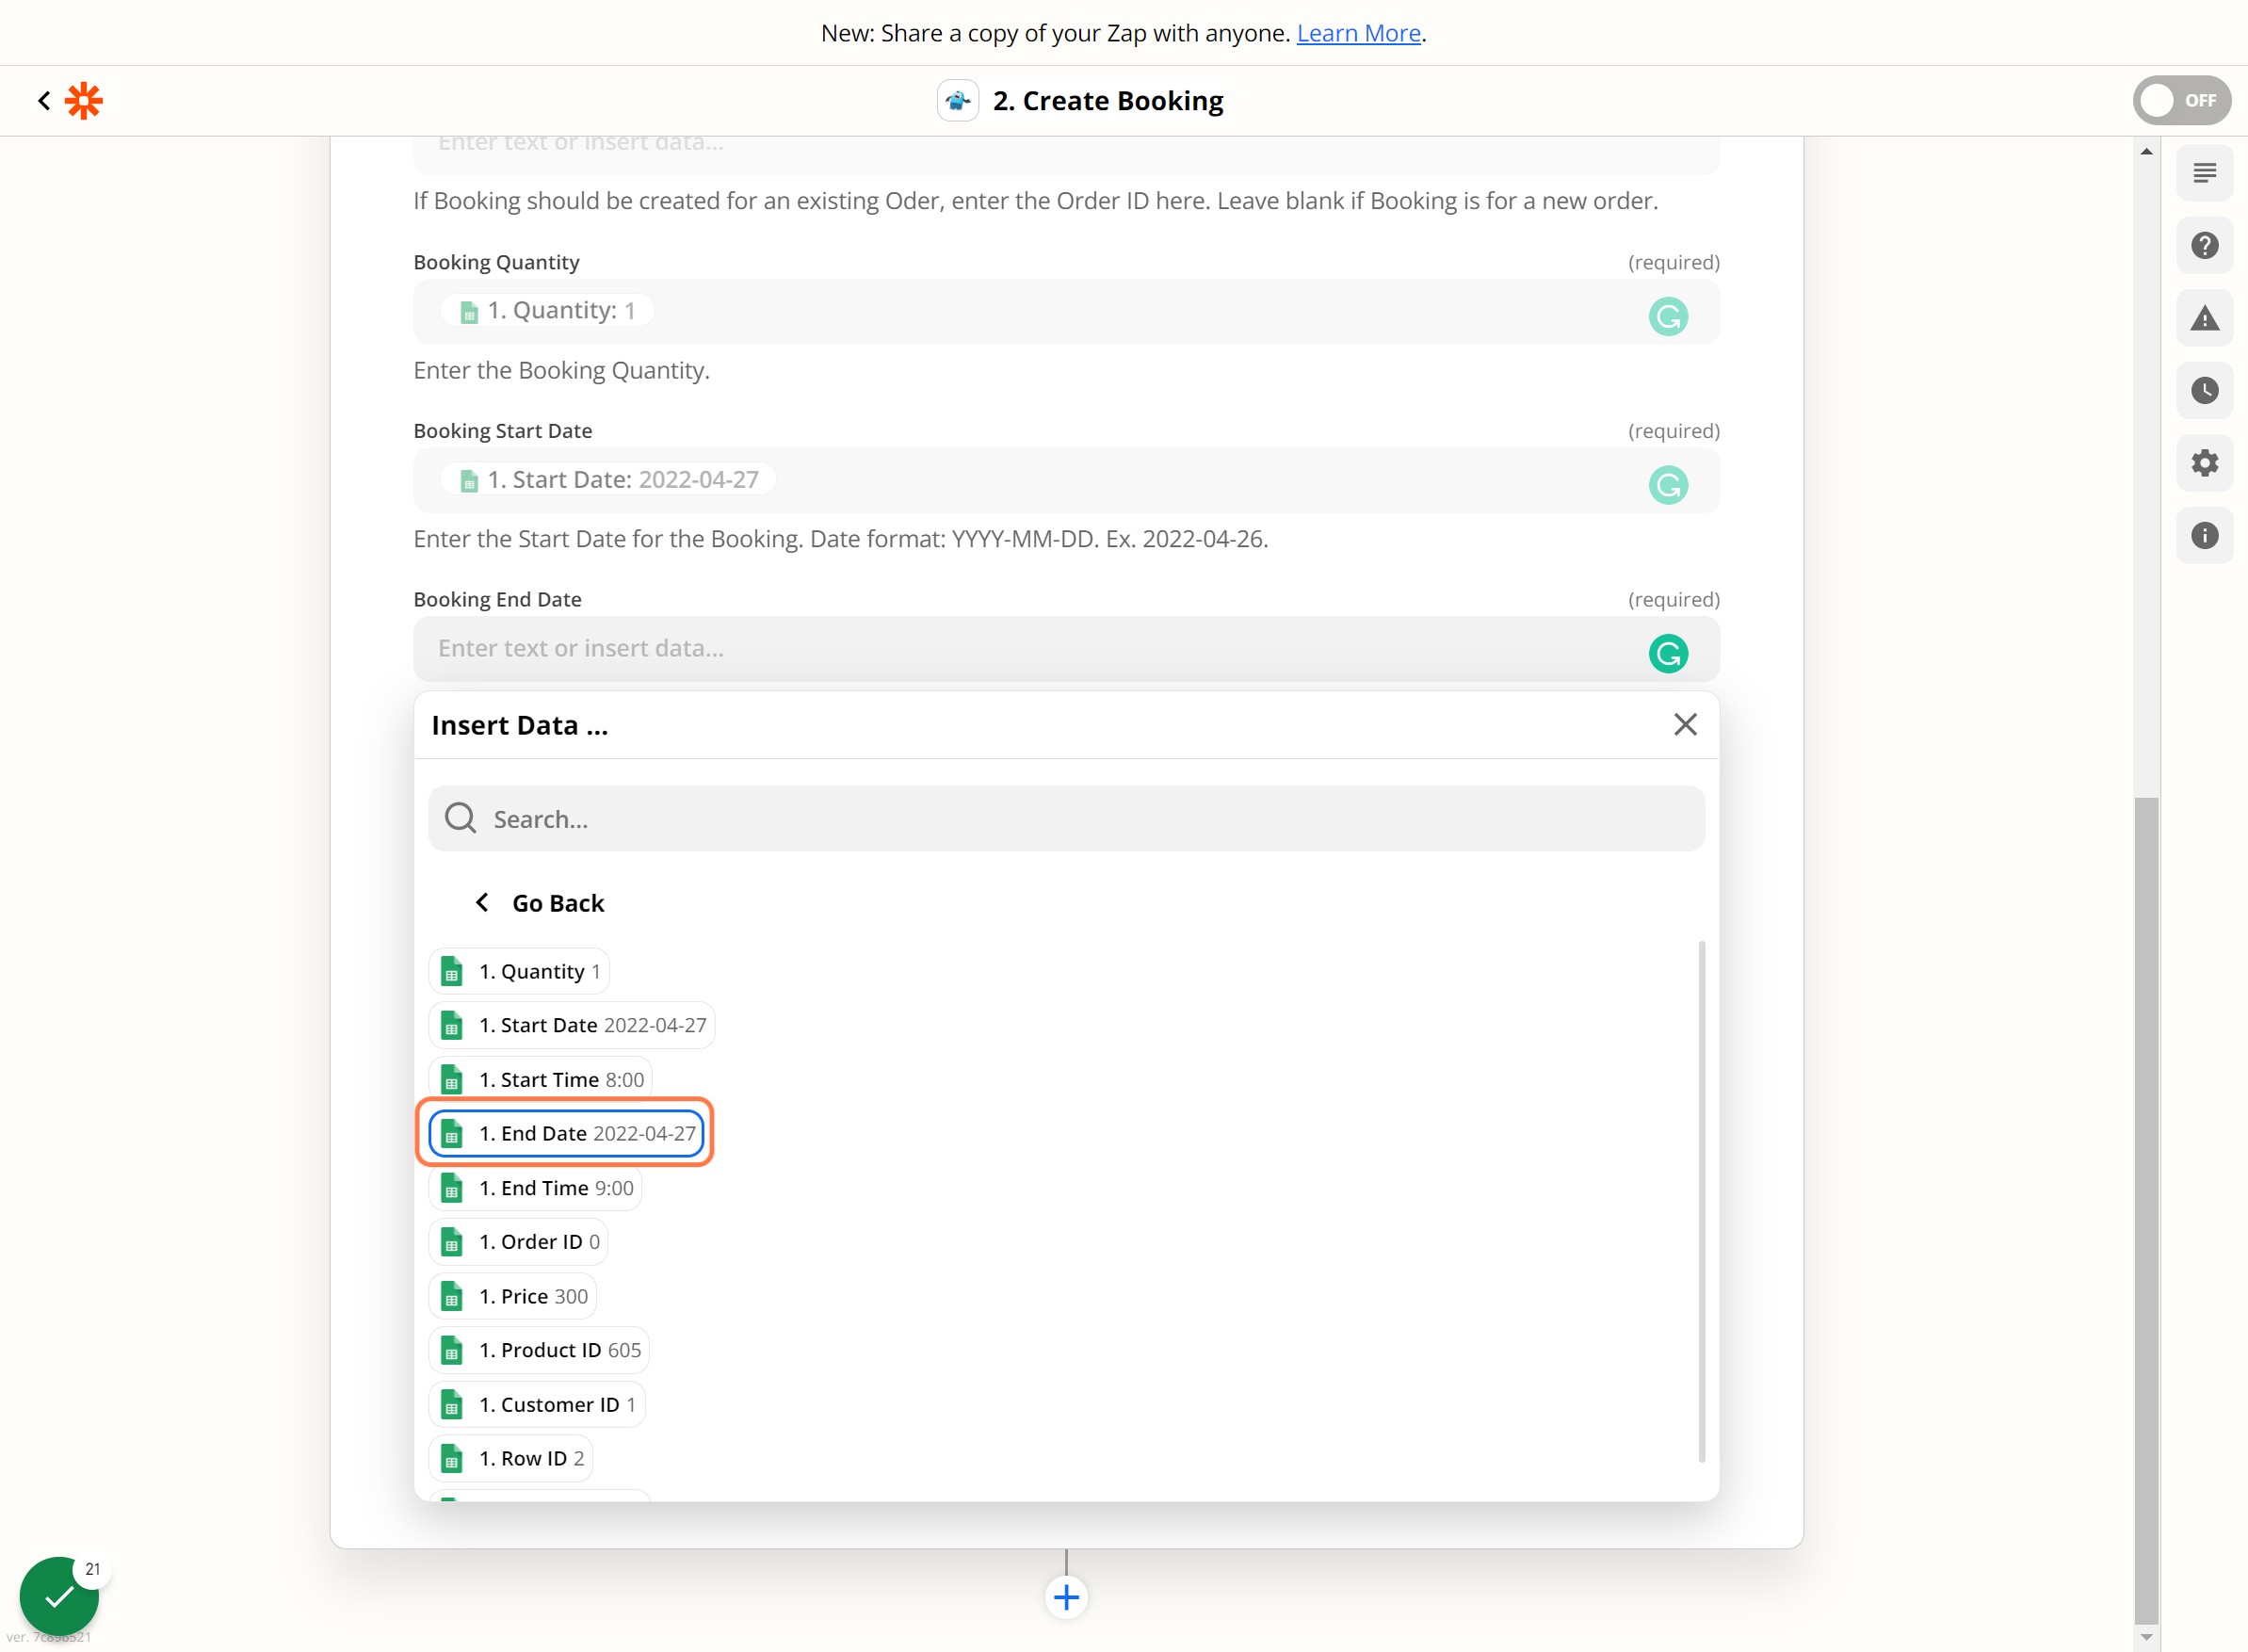Viewport: 2248px width, 1652px height.
Task: Insert the 1. Price 300 item
Action: pyautogui.click(x=513, y=1296)
